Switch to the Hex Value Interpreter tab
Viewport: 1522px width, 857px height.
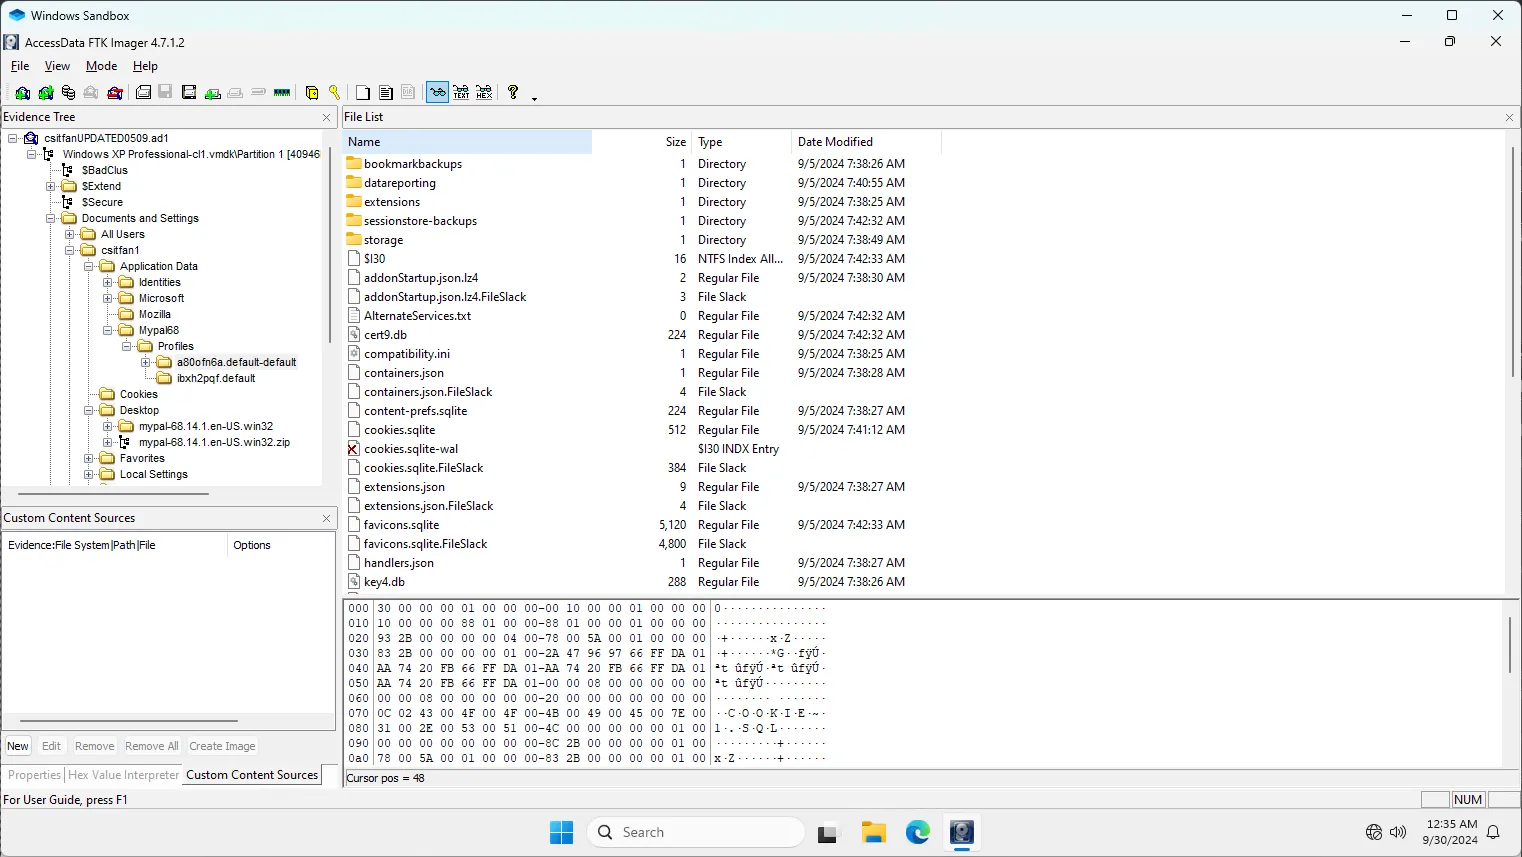(x=123, y=775)
